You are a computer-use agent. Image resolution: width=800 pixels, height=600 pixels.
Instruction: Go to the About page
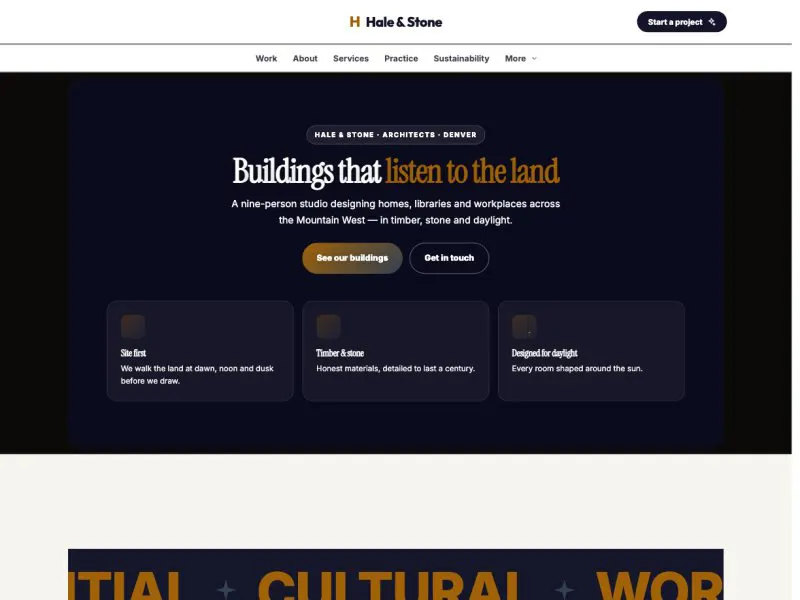click(x=305, y=59)
